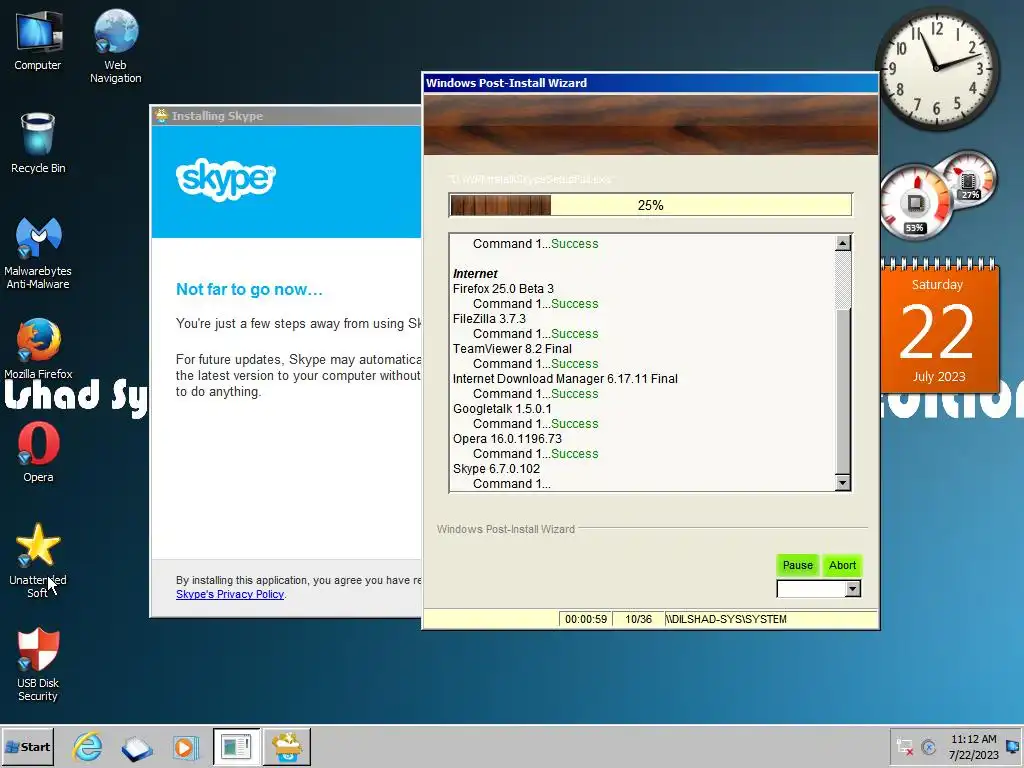Select the Skype 6.7.0.102 log entry
The image size is (1024, 768).
click(x=496, y=469)
